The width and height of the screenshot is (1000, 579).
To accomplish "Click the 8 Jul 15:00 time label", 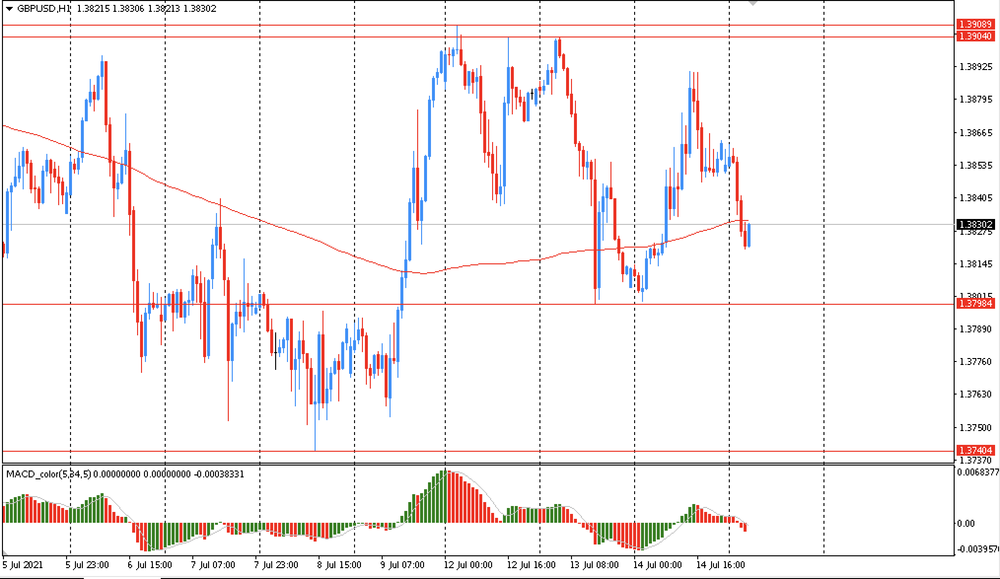I will point(339,565).
